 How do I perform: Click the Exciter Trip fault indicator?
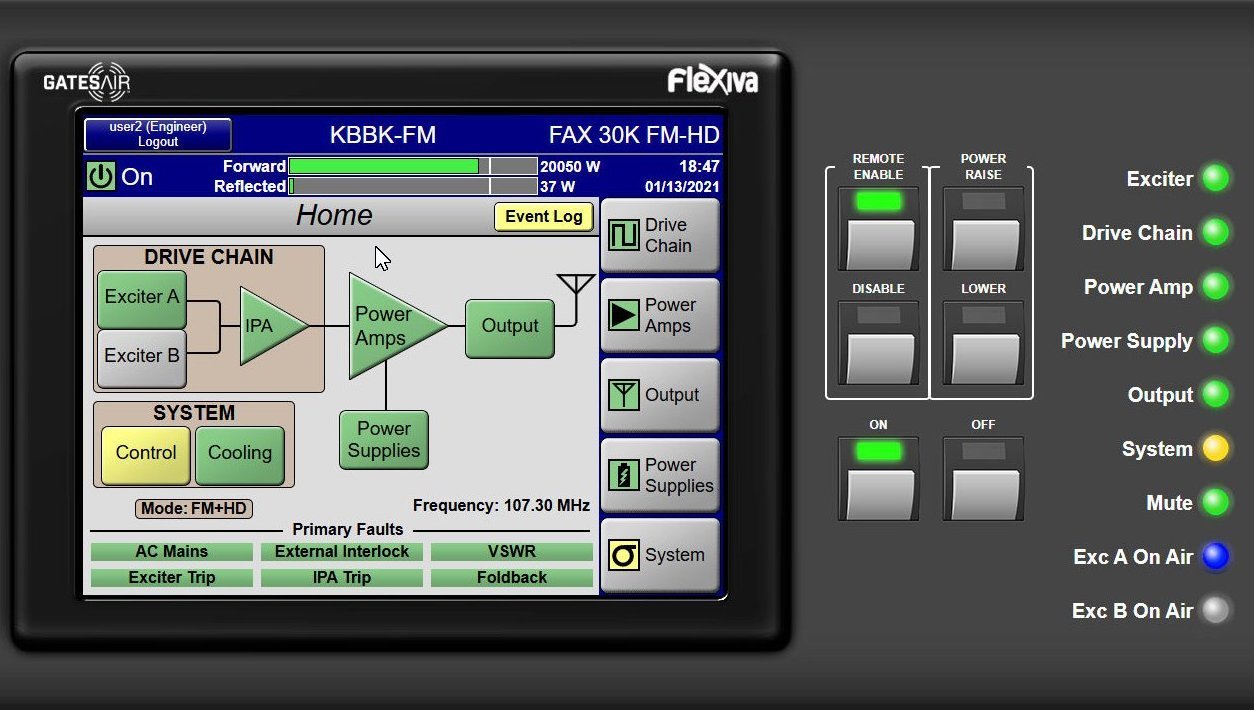coord(172,578)
